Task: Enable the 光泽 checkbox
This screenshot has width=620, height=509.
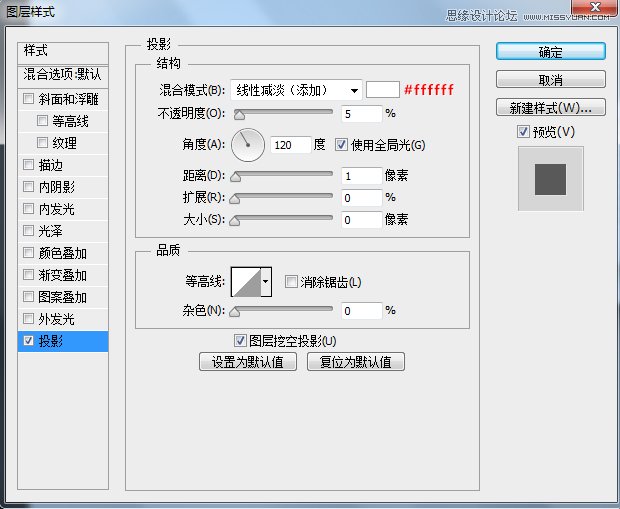Action: point(28,230)
